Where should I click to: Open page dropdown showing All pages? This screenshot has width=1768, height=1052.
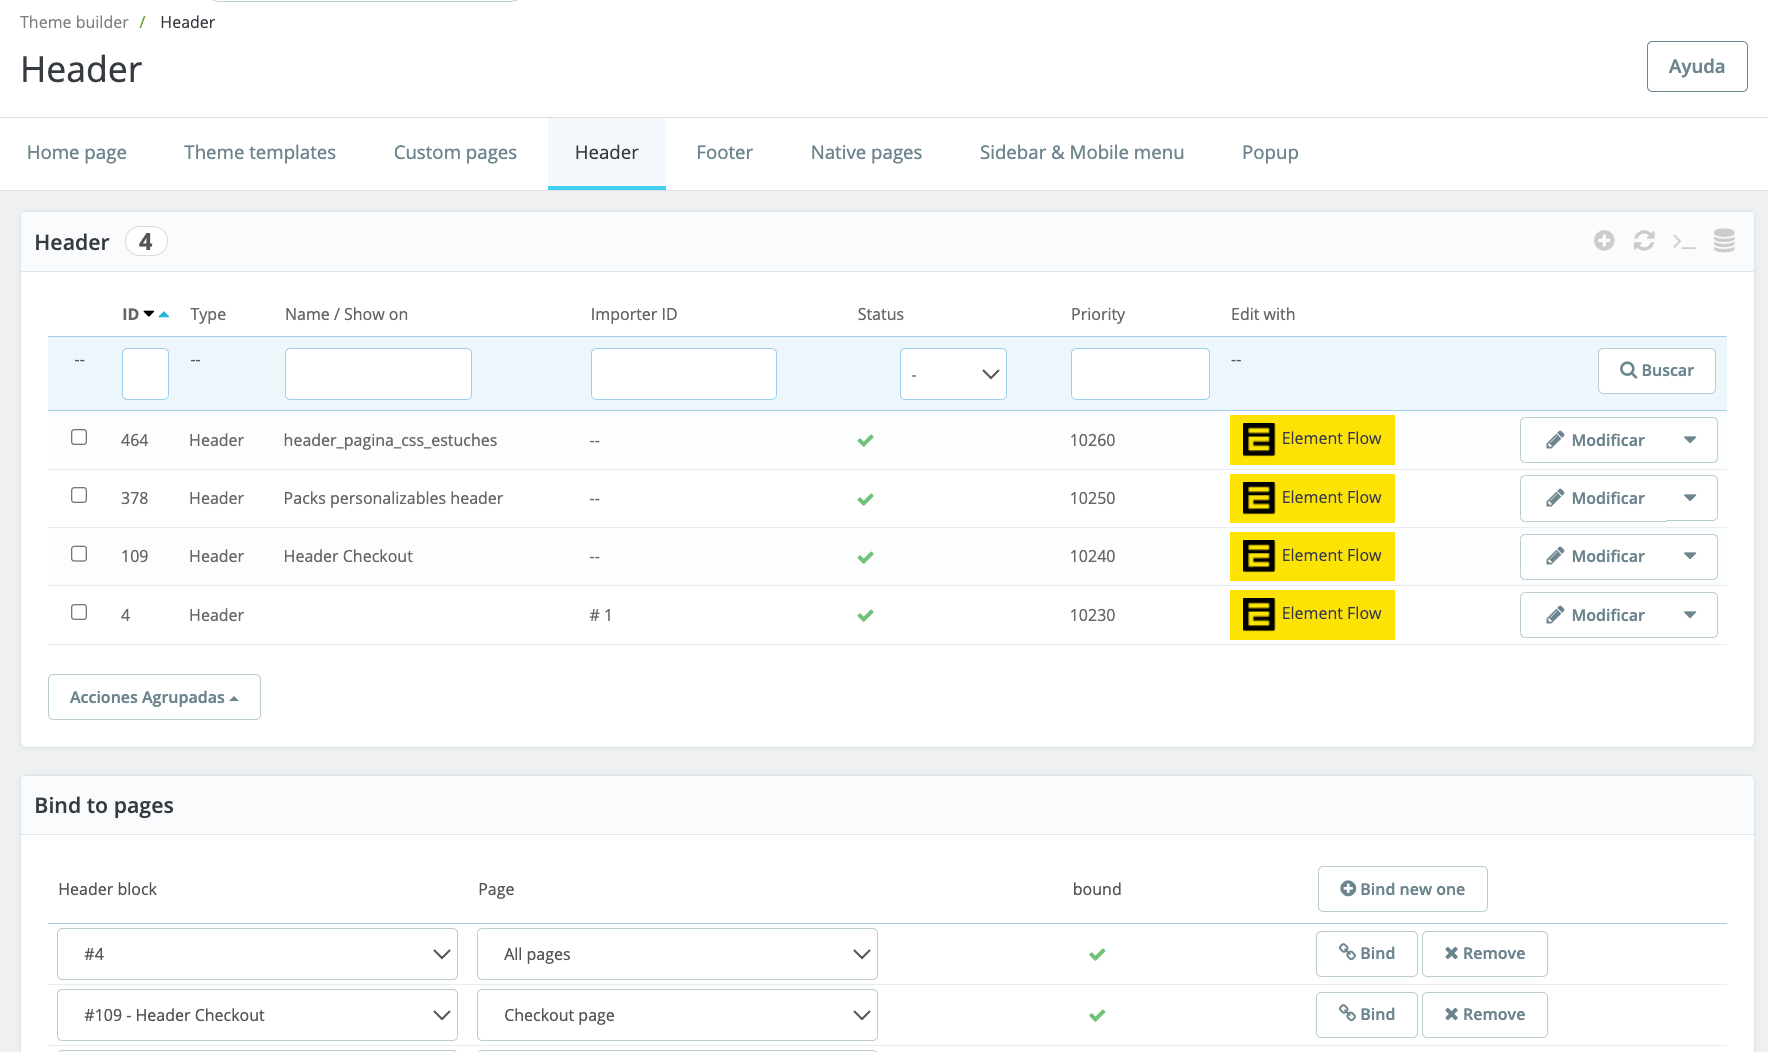point(677,954)
